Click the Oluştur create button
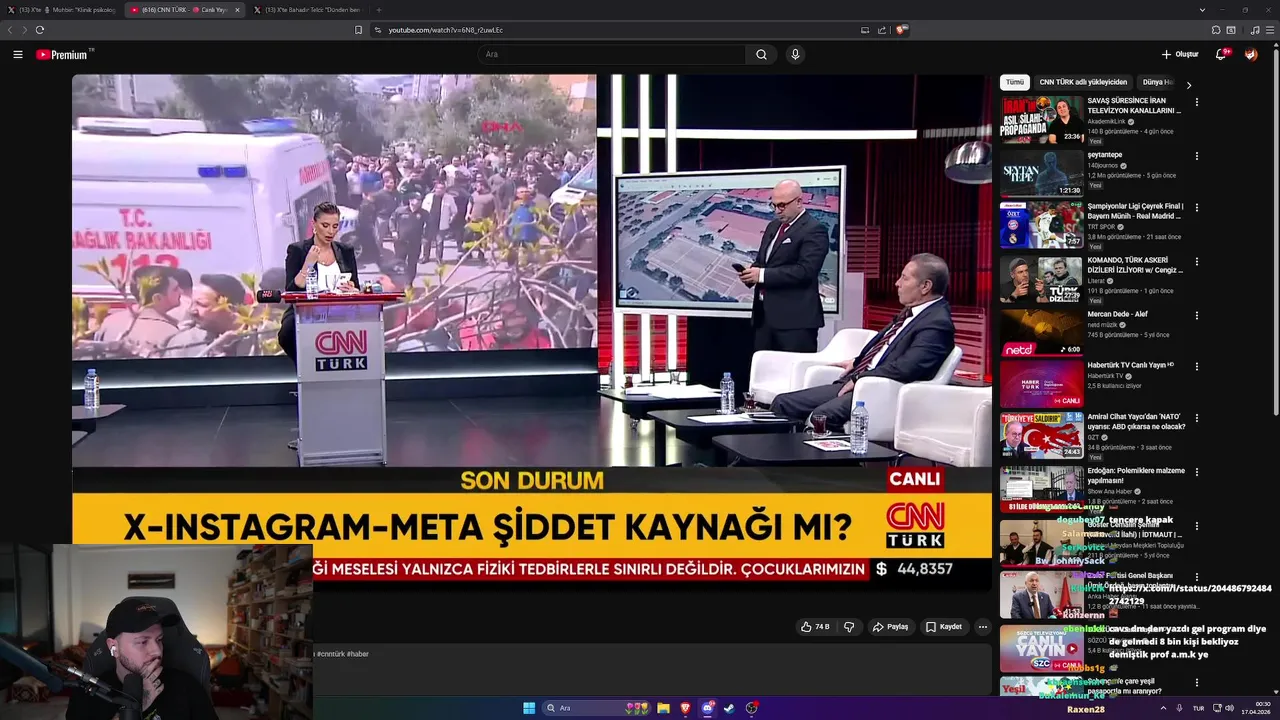Image resolution: width=1280 pixels, height=720 pixels. [1180, 55]
